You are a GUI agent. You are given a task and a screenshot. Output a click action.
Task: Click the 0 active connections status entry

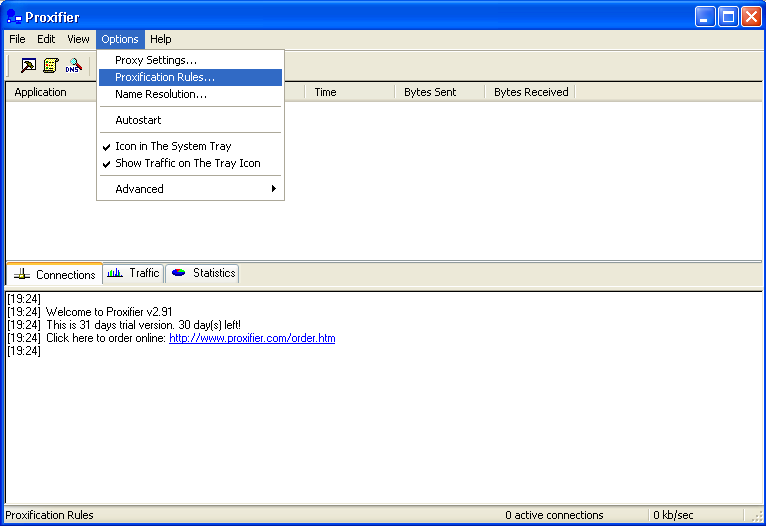pos(554,515)
